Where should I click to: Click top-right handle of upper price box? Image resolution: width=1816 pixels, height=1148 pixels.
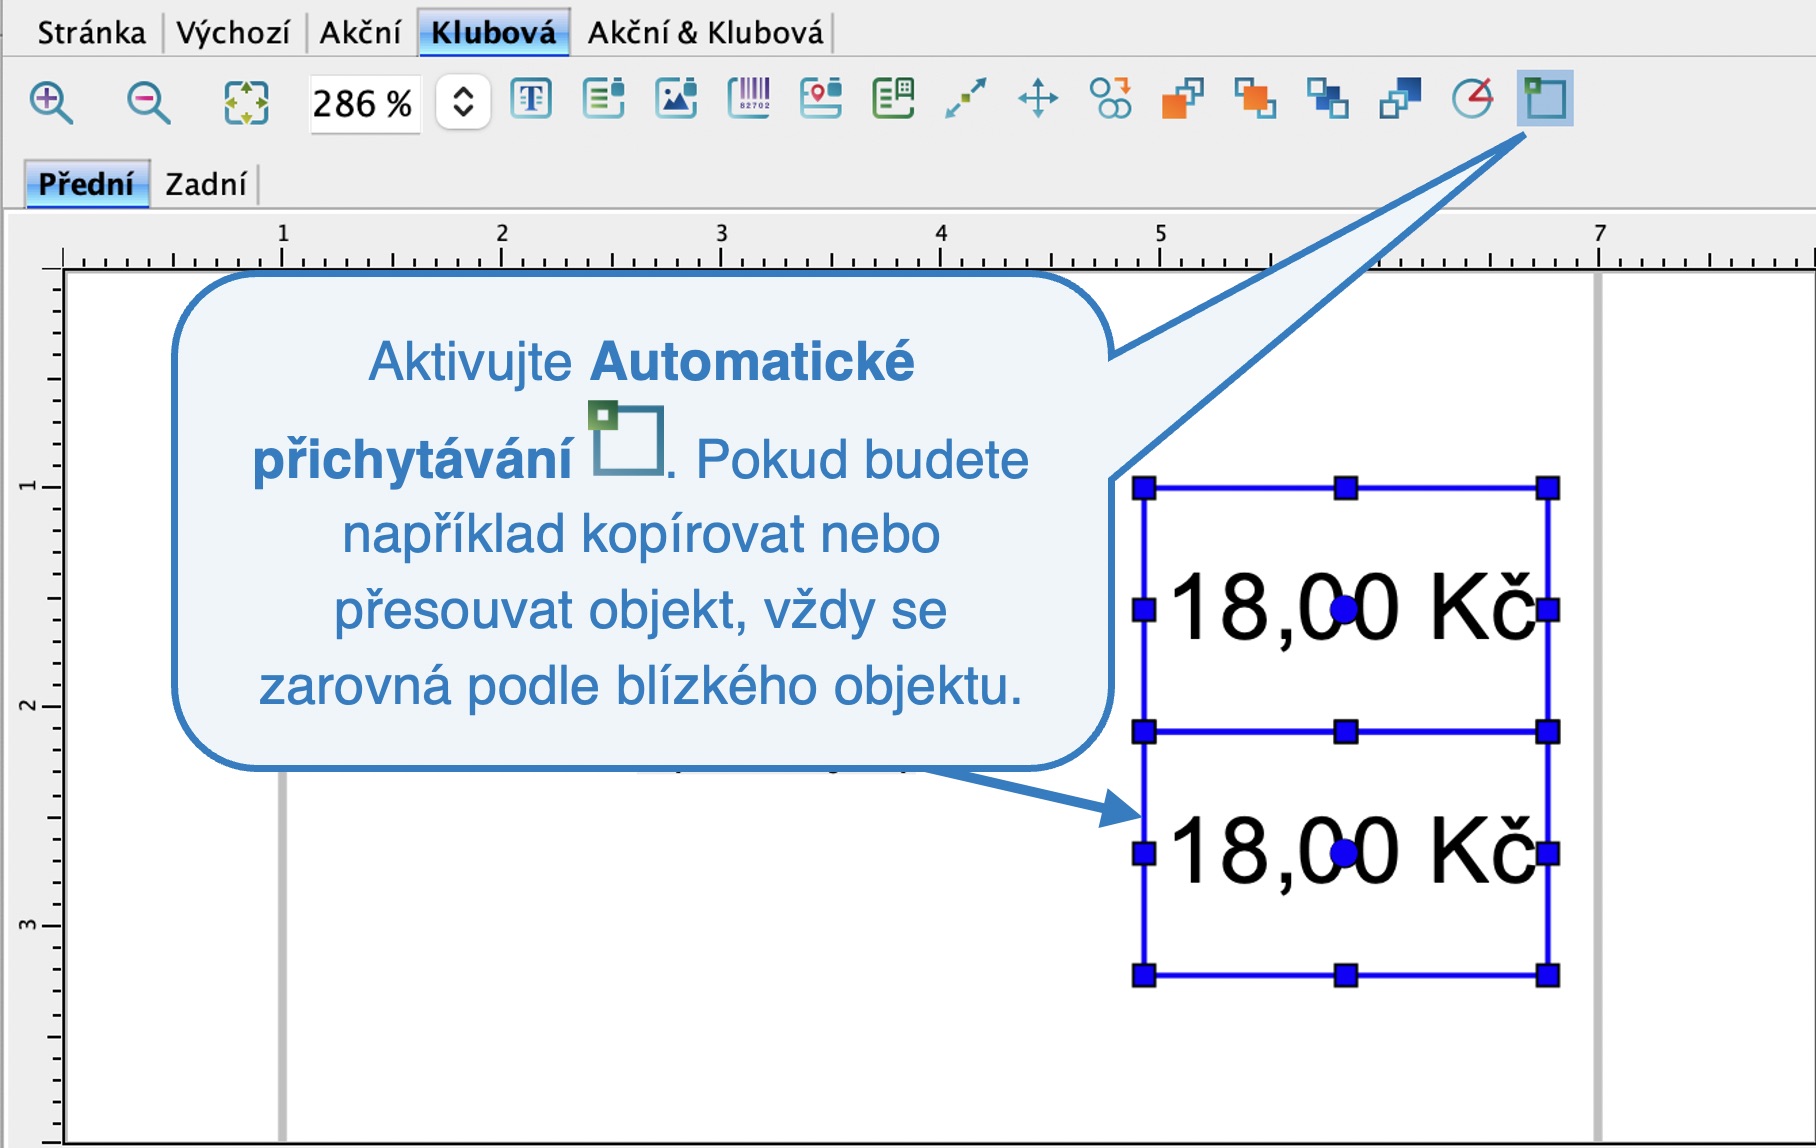(x=1548, y=488)
